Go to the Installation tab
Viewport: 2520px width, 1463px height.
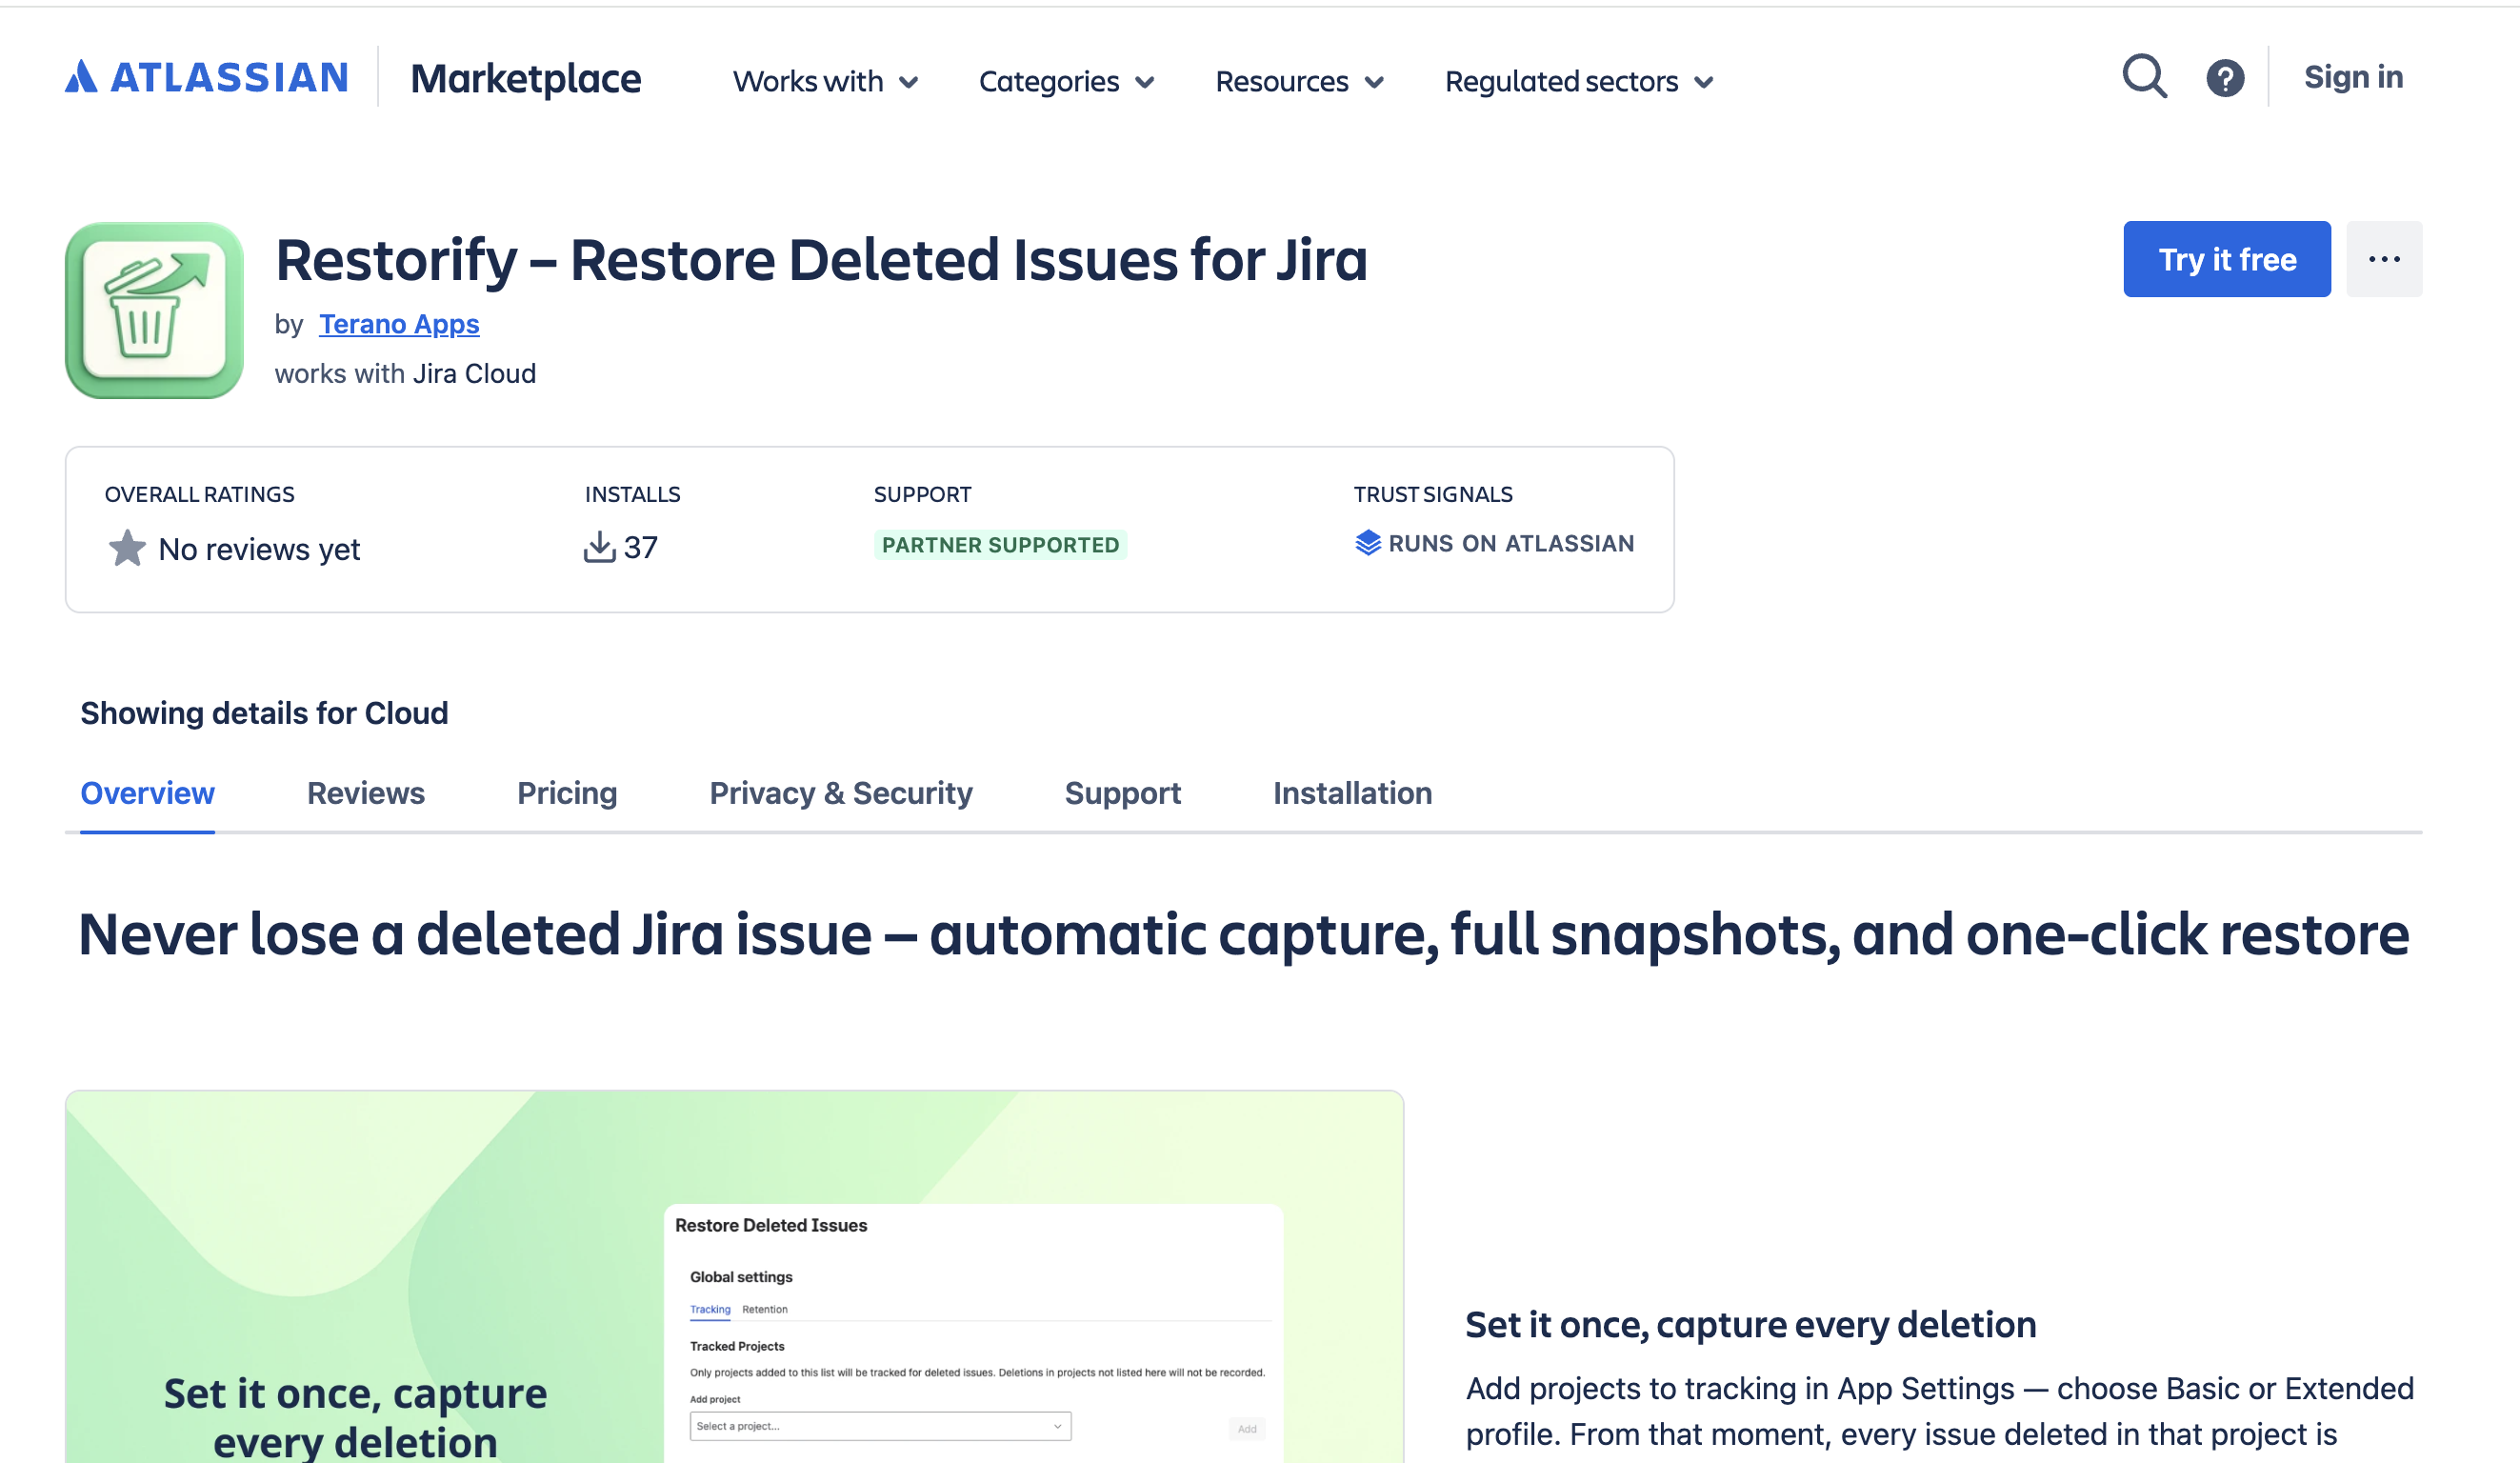tap(1352, 793)
